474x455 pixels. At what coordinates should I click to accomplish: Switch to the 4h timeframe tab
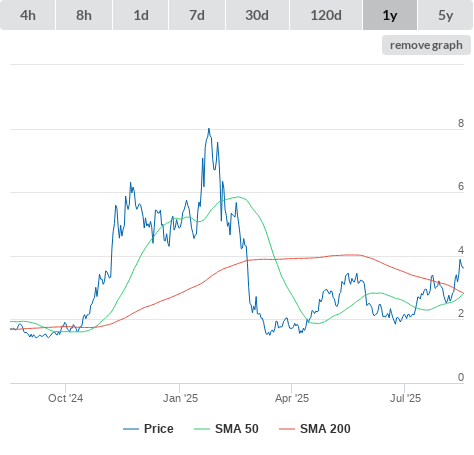pos(28,15)
